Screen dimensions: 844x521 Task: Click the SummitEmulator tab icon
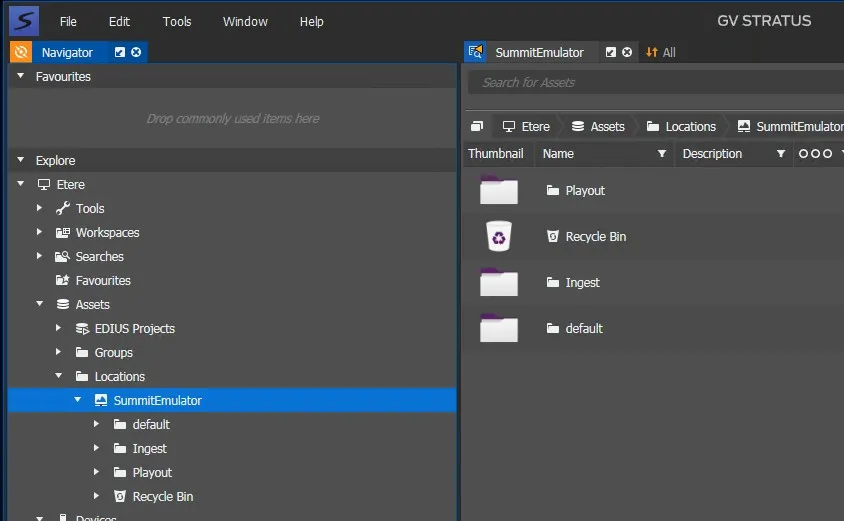click(477, 52)
